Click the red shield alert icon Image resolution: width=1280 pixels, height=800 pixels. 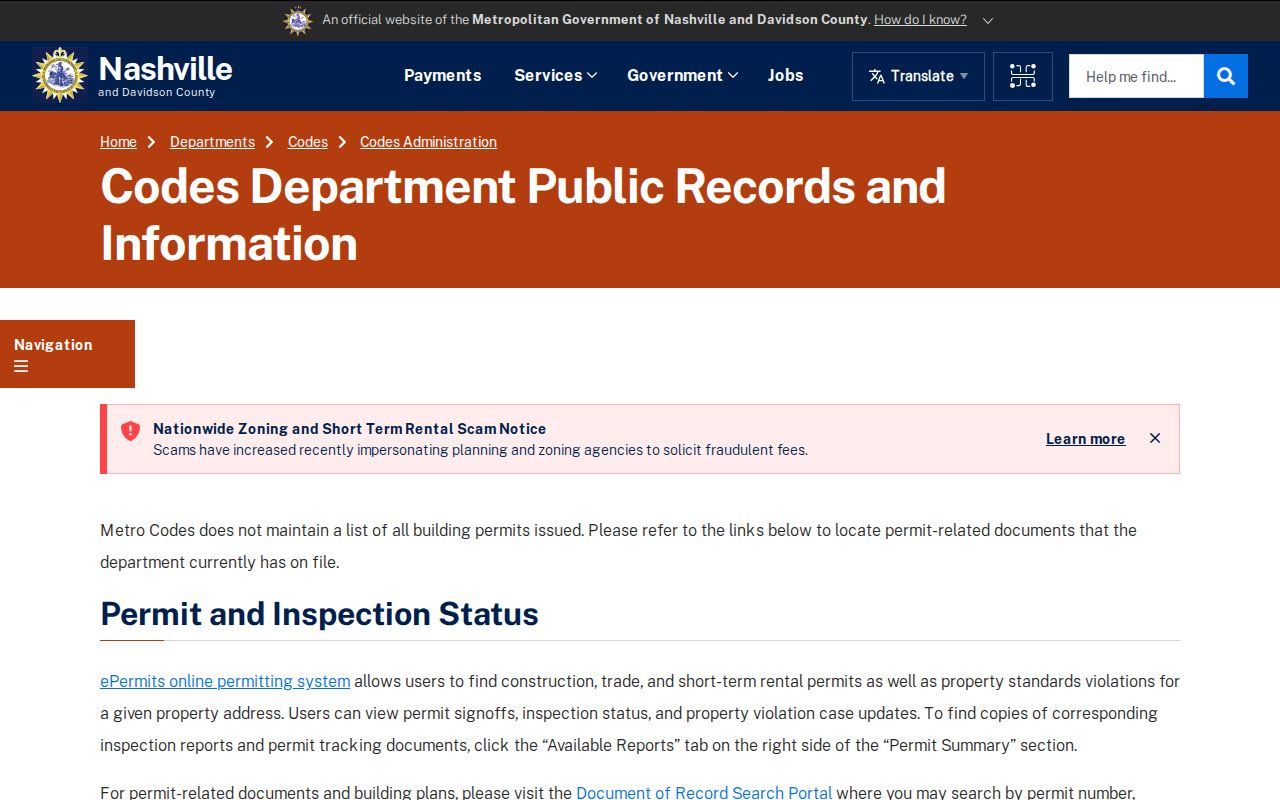pos(130,431)
